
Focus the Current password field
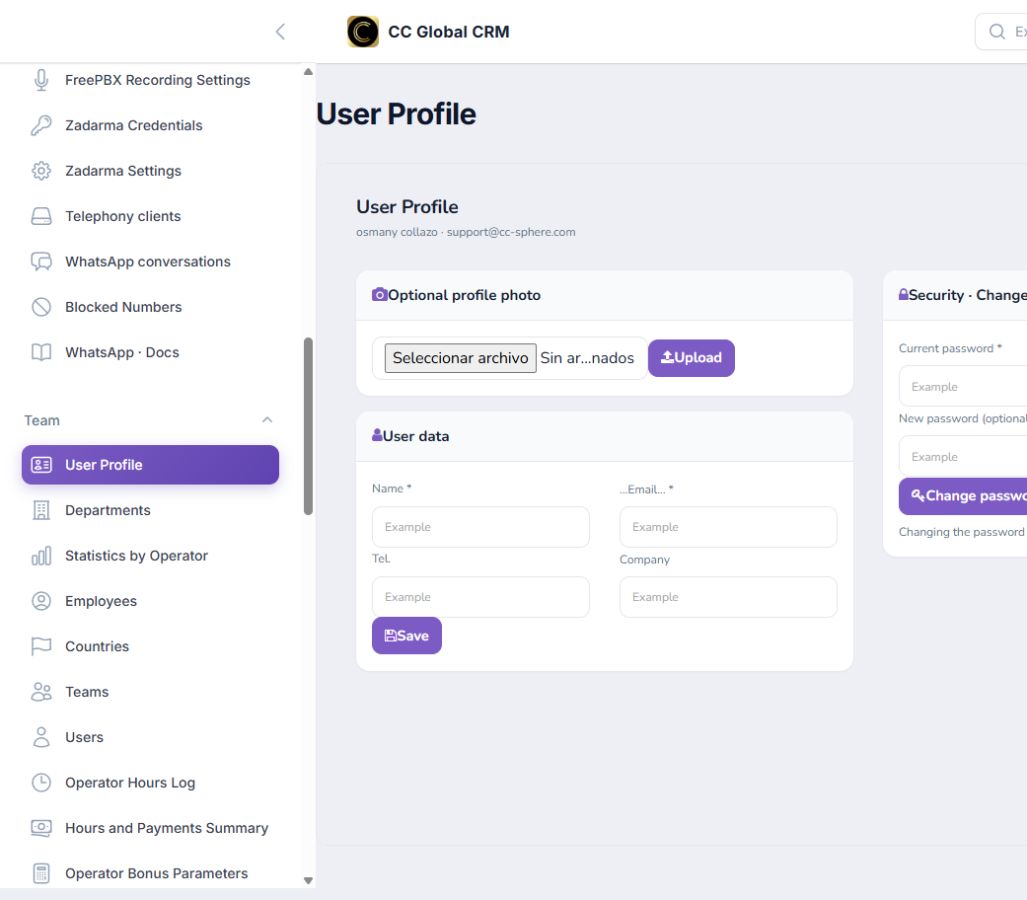963,386
